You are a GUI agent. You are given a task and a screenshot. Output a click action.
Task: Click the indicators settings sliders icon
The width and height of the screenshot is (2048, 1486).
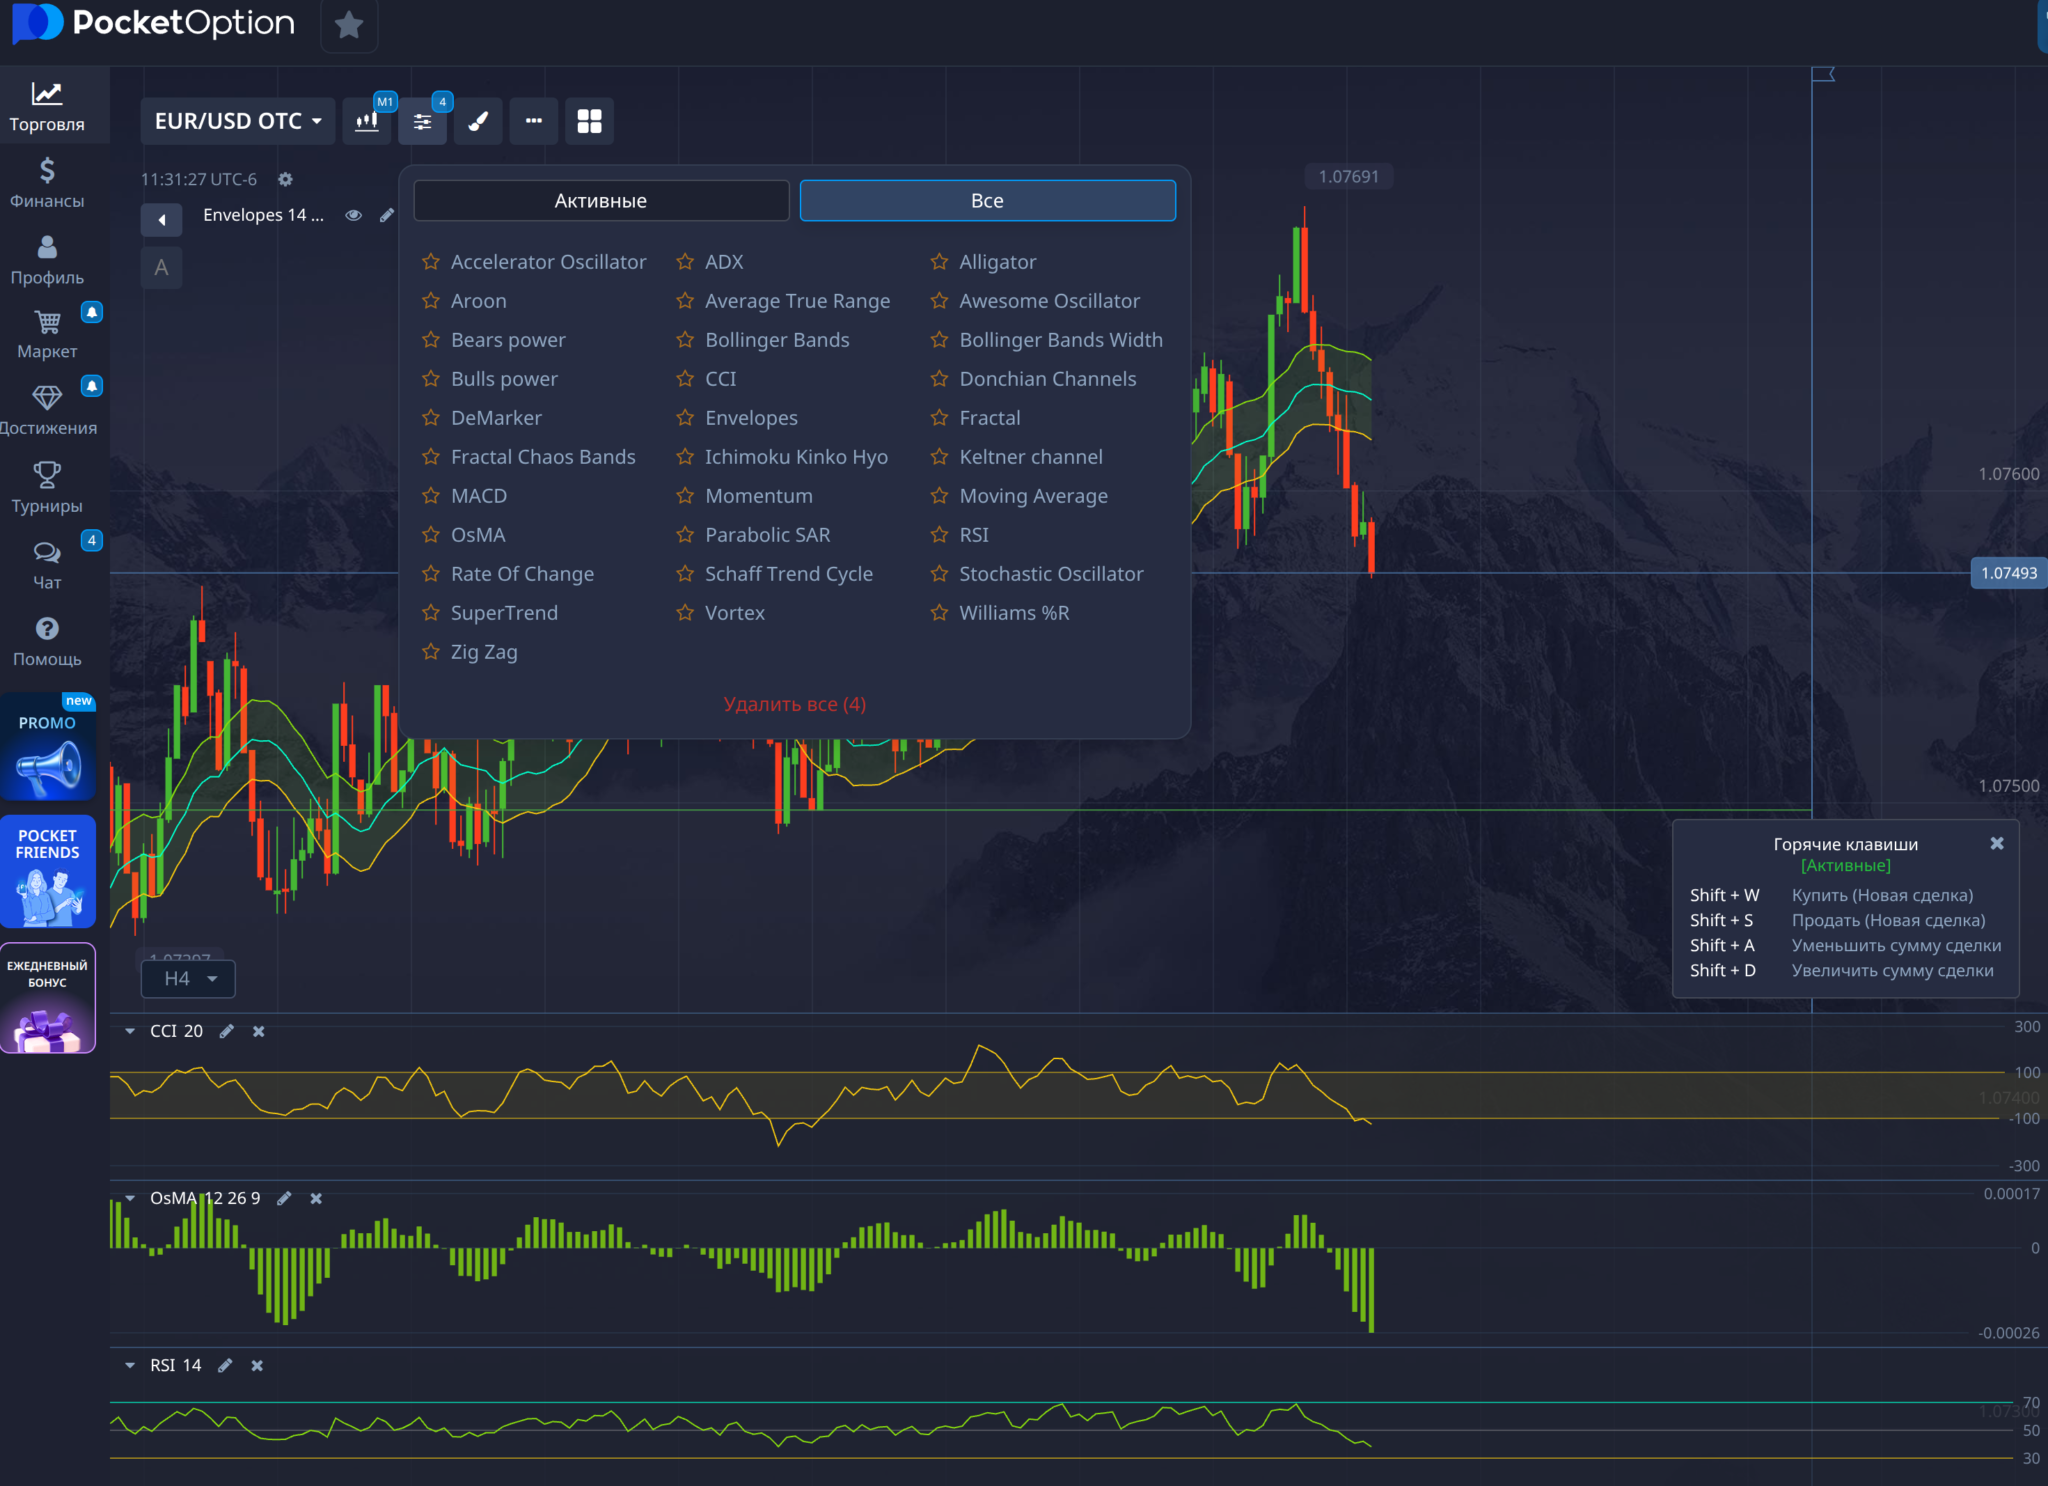[422, 121]
